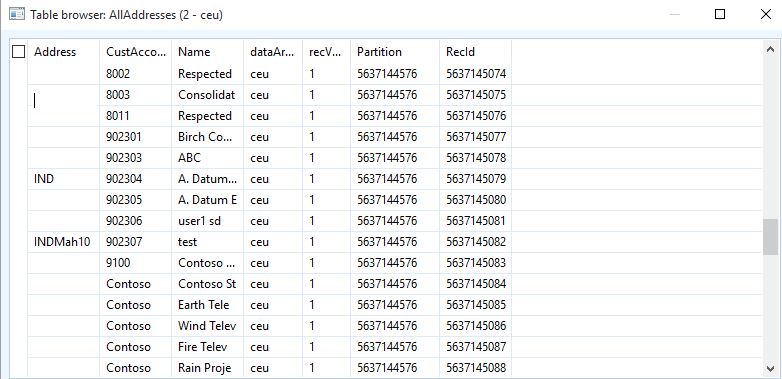Select customer account 902303 cell

point(136,158)
